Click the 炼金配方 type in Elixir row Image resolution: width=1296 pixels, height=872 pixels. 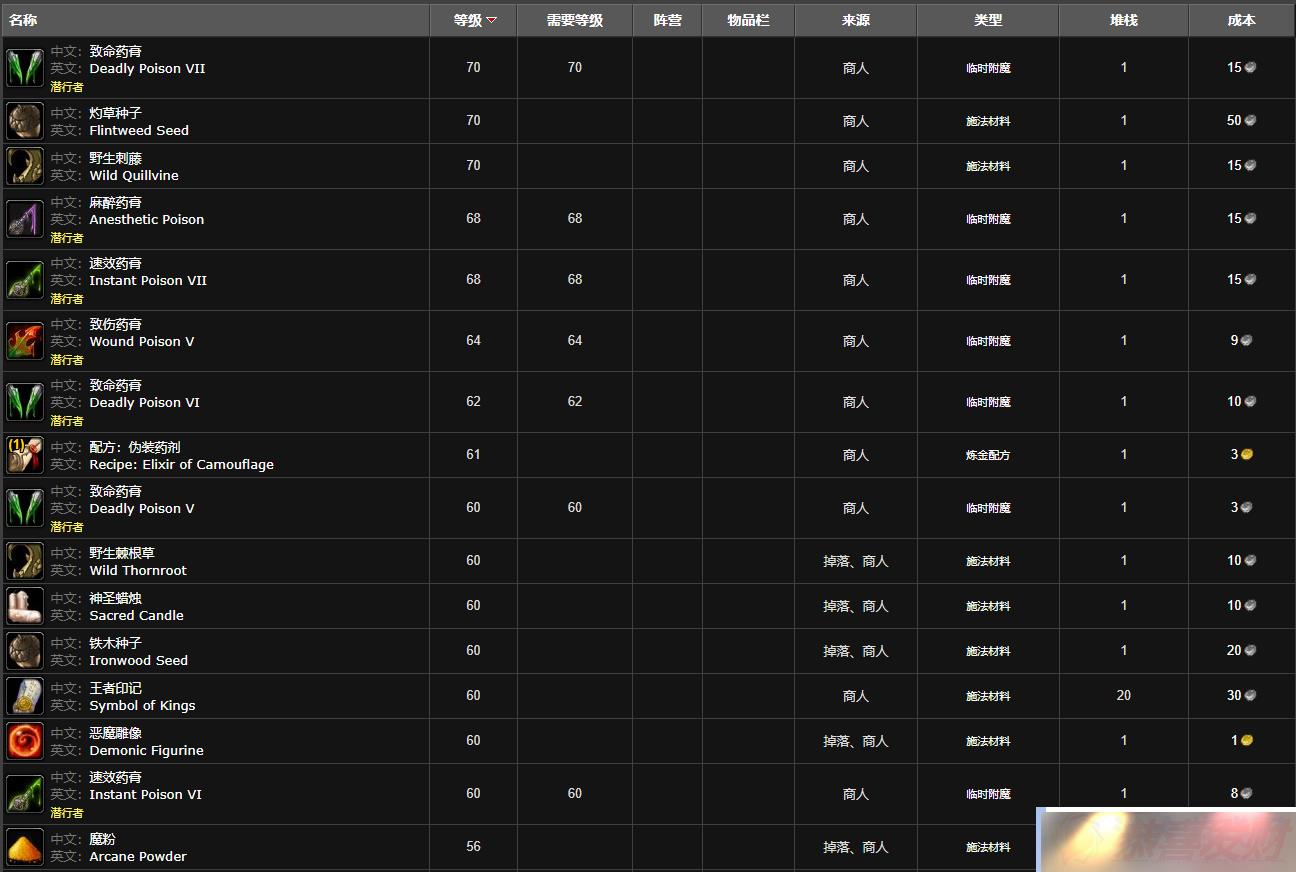[988, 455]
